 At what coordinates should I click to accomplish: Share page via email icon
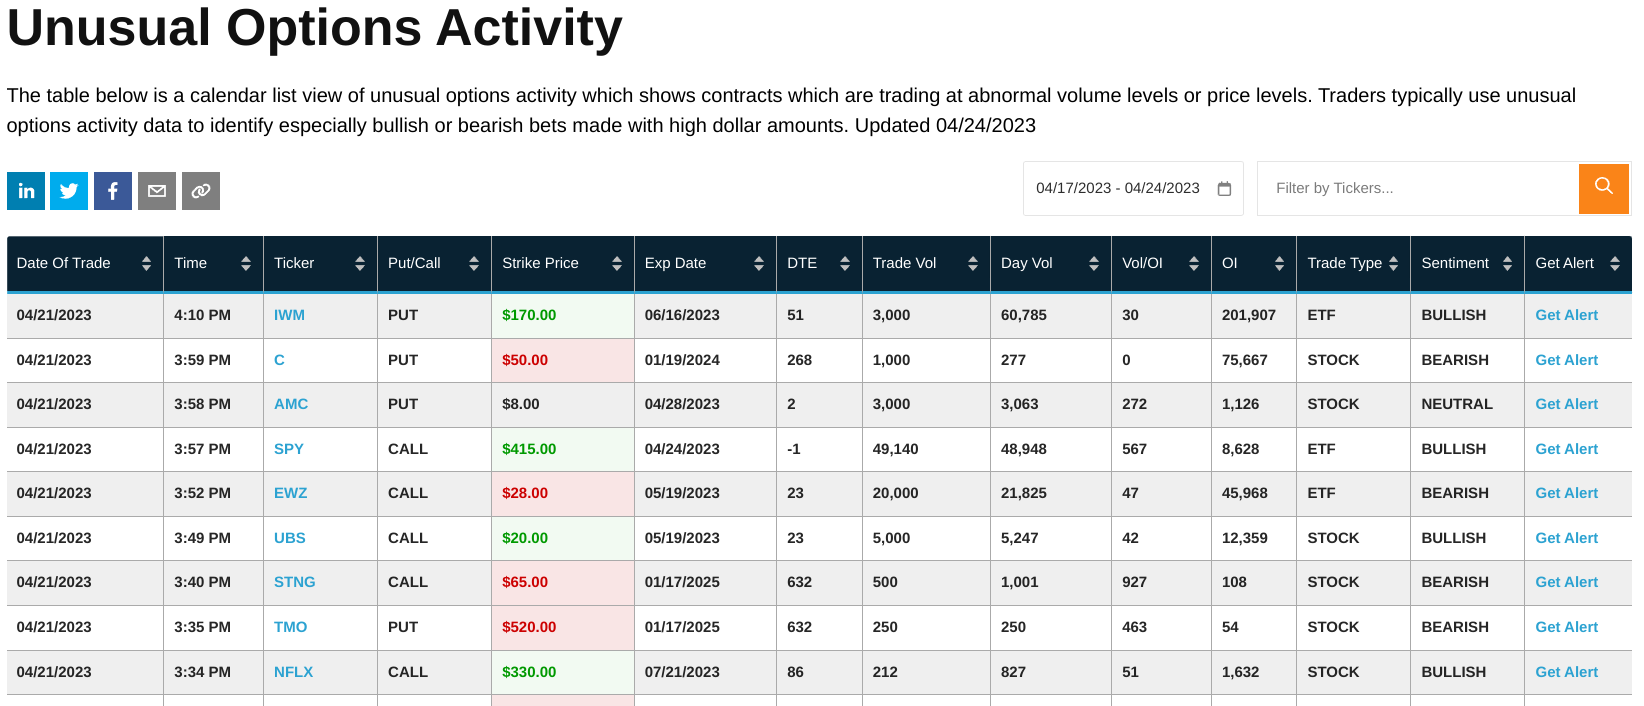tap(157, 191)
